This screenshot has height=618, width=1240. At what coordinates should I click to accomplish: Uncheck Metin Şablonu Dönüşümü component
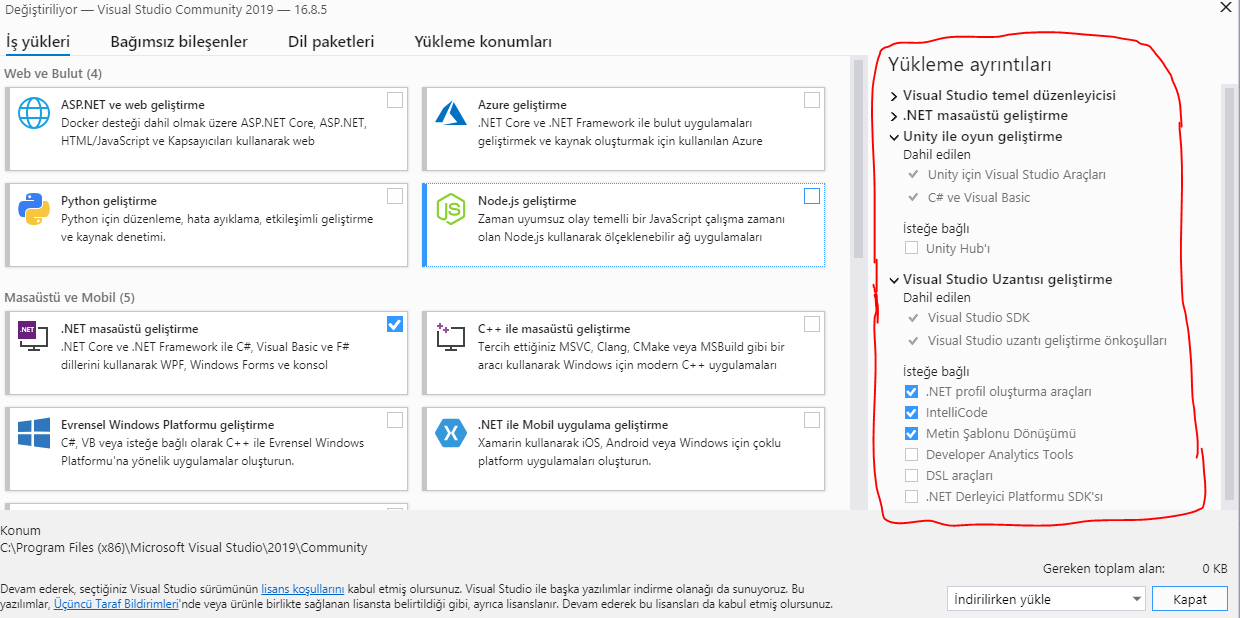(x=911, y=434)
